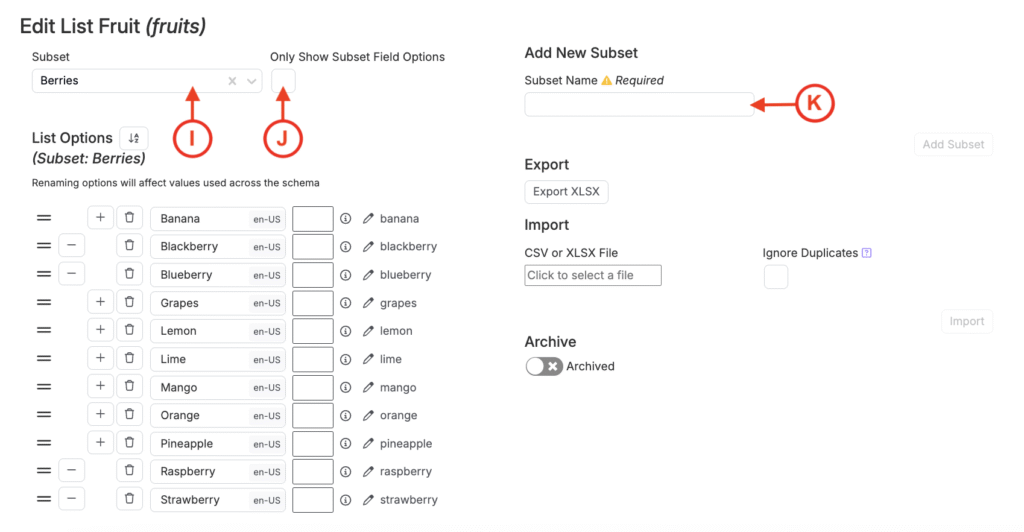The height and width of the screenshot is (532, 1024).
Task: Click the Subset Name text field
Action: [639, 104]
